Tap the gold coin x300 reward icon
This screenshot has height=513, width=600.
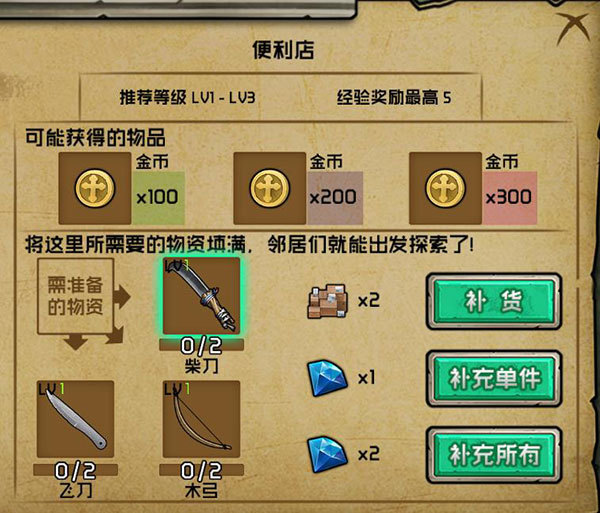(445, 188)
